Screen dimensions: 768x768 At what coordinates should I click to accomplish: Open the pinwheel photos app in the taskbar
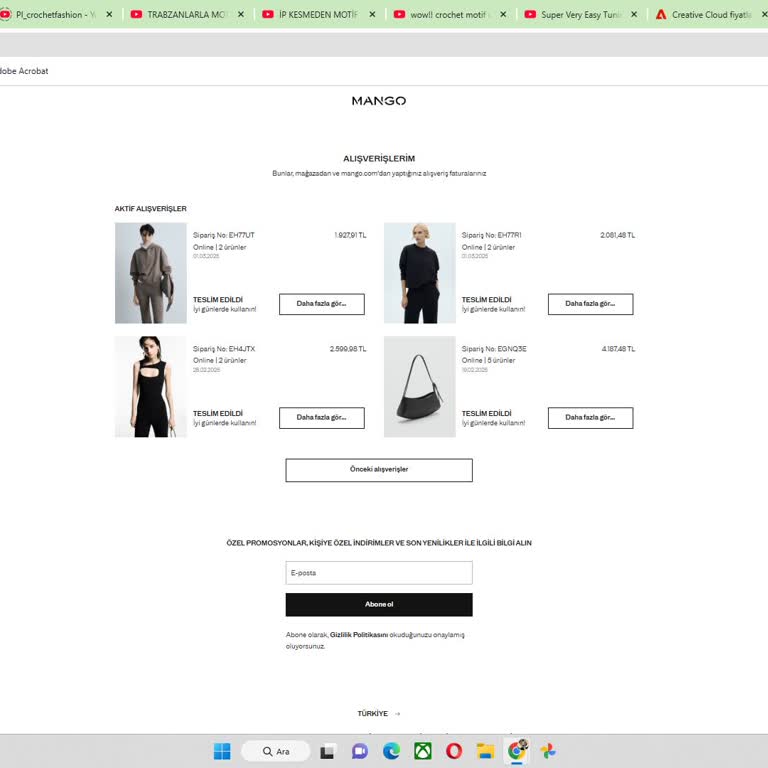(548, 751)
